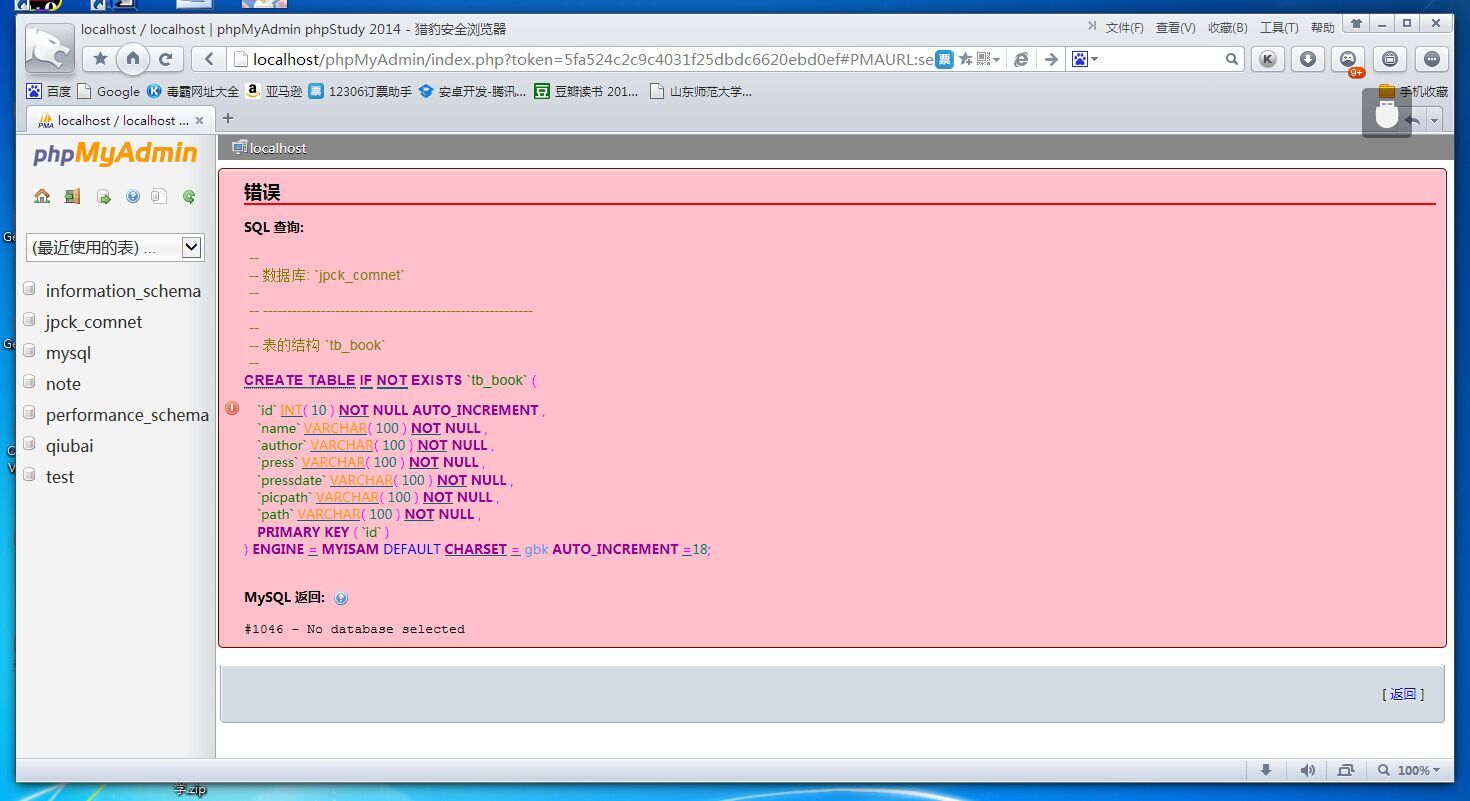Image resolution: width=1470 pixels, height=801 pixels.
Task: Go to browser home page
Action: click(133, 59)
